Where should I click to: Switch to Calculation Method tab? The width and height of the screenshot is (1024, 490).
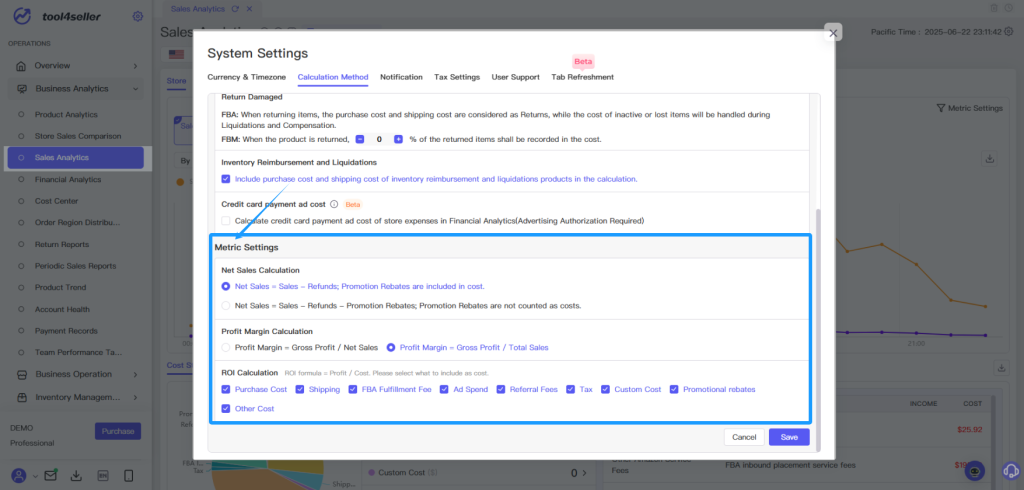(333, 77)
